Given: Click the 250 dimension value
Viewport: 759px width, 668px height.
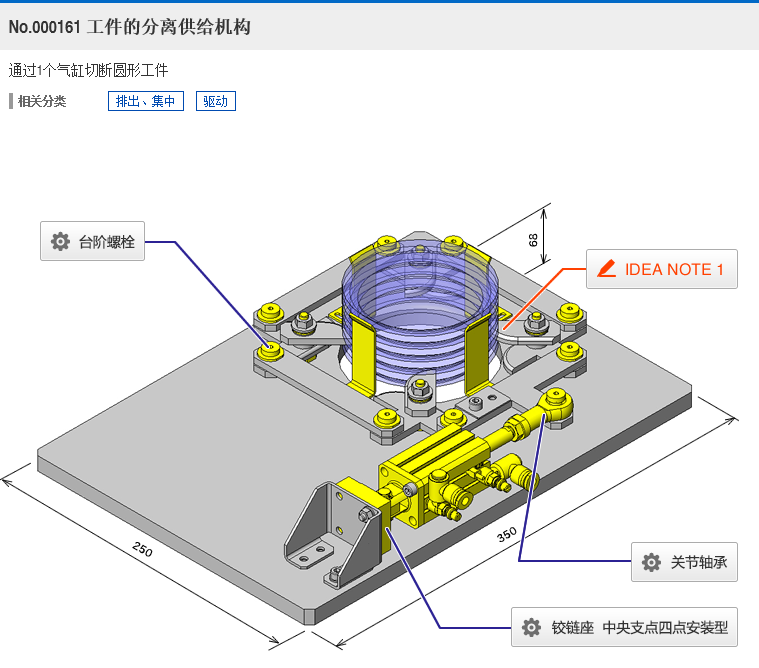Looking at the screenshot, I should (142, 549).
